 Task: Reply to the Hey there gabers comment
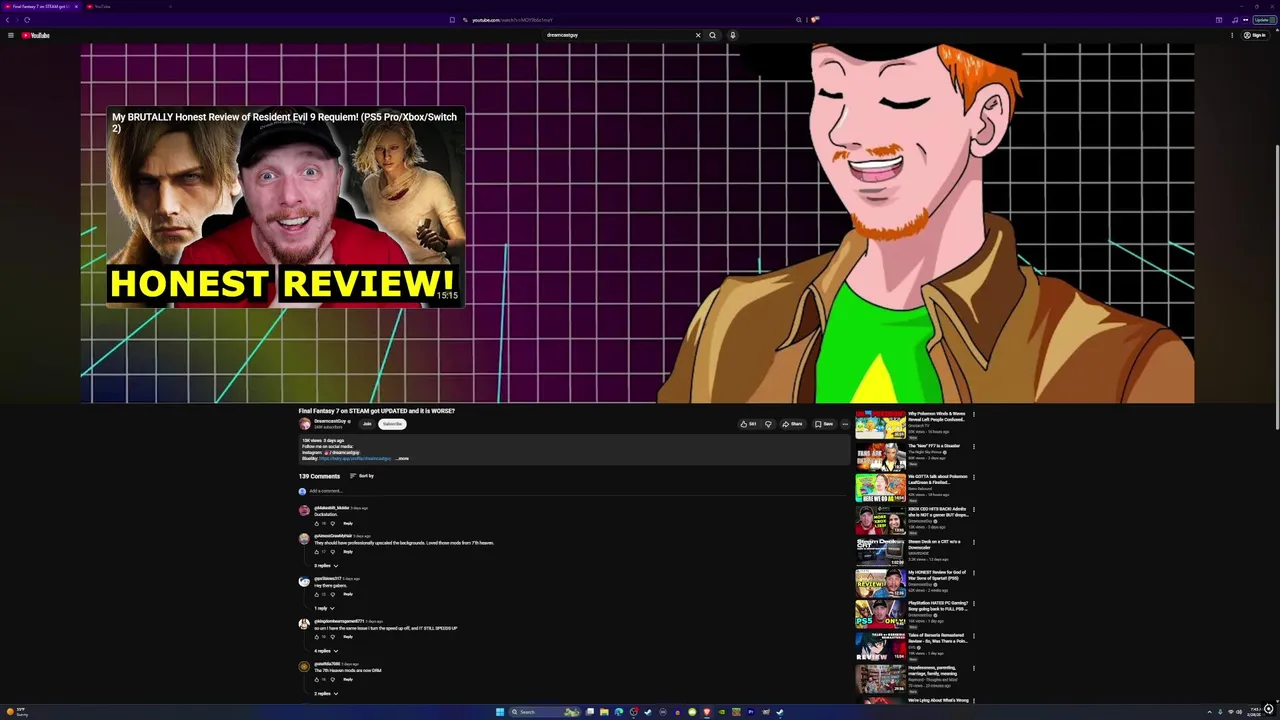click(x=348, y=594)
